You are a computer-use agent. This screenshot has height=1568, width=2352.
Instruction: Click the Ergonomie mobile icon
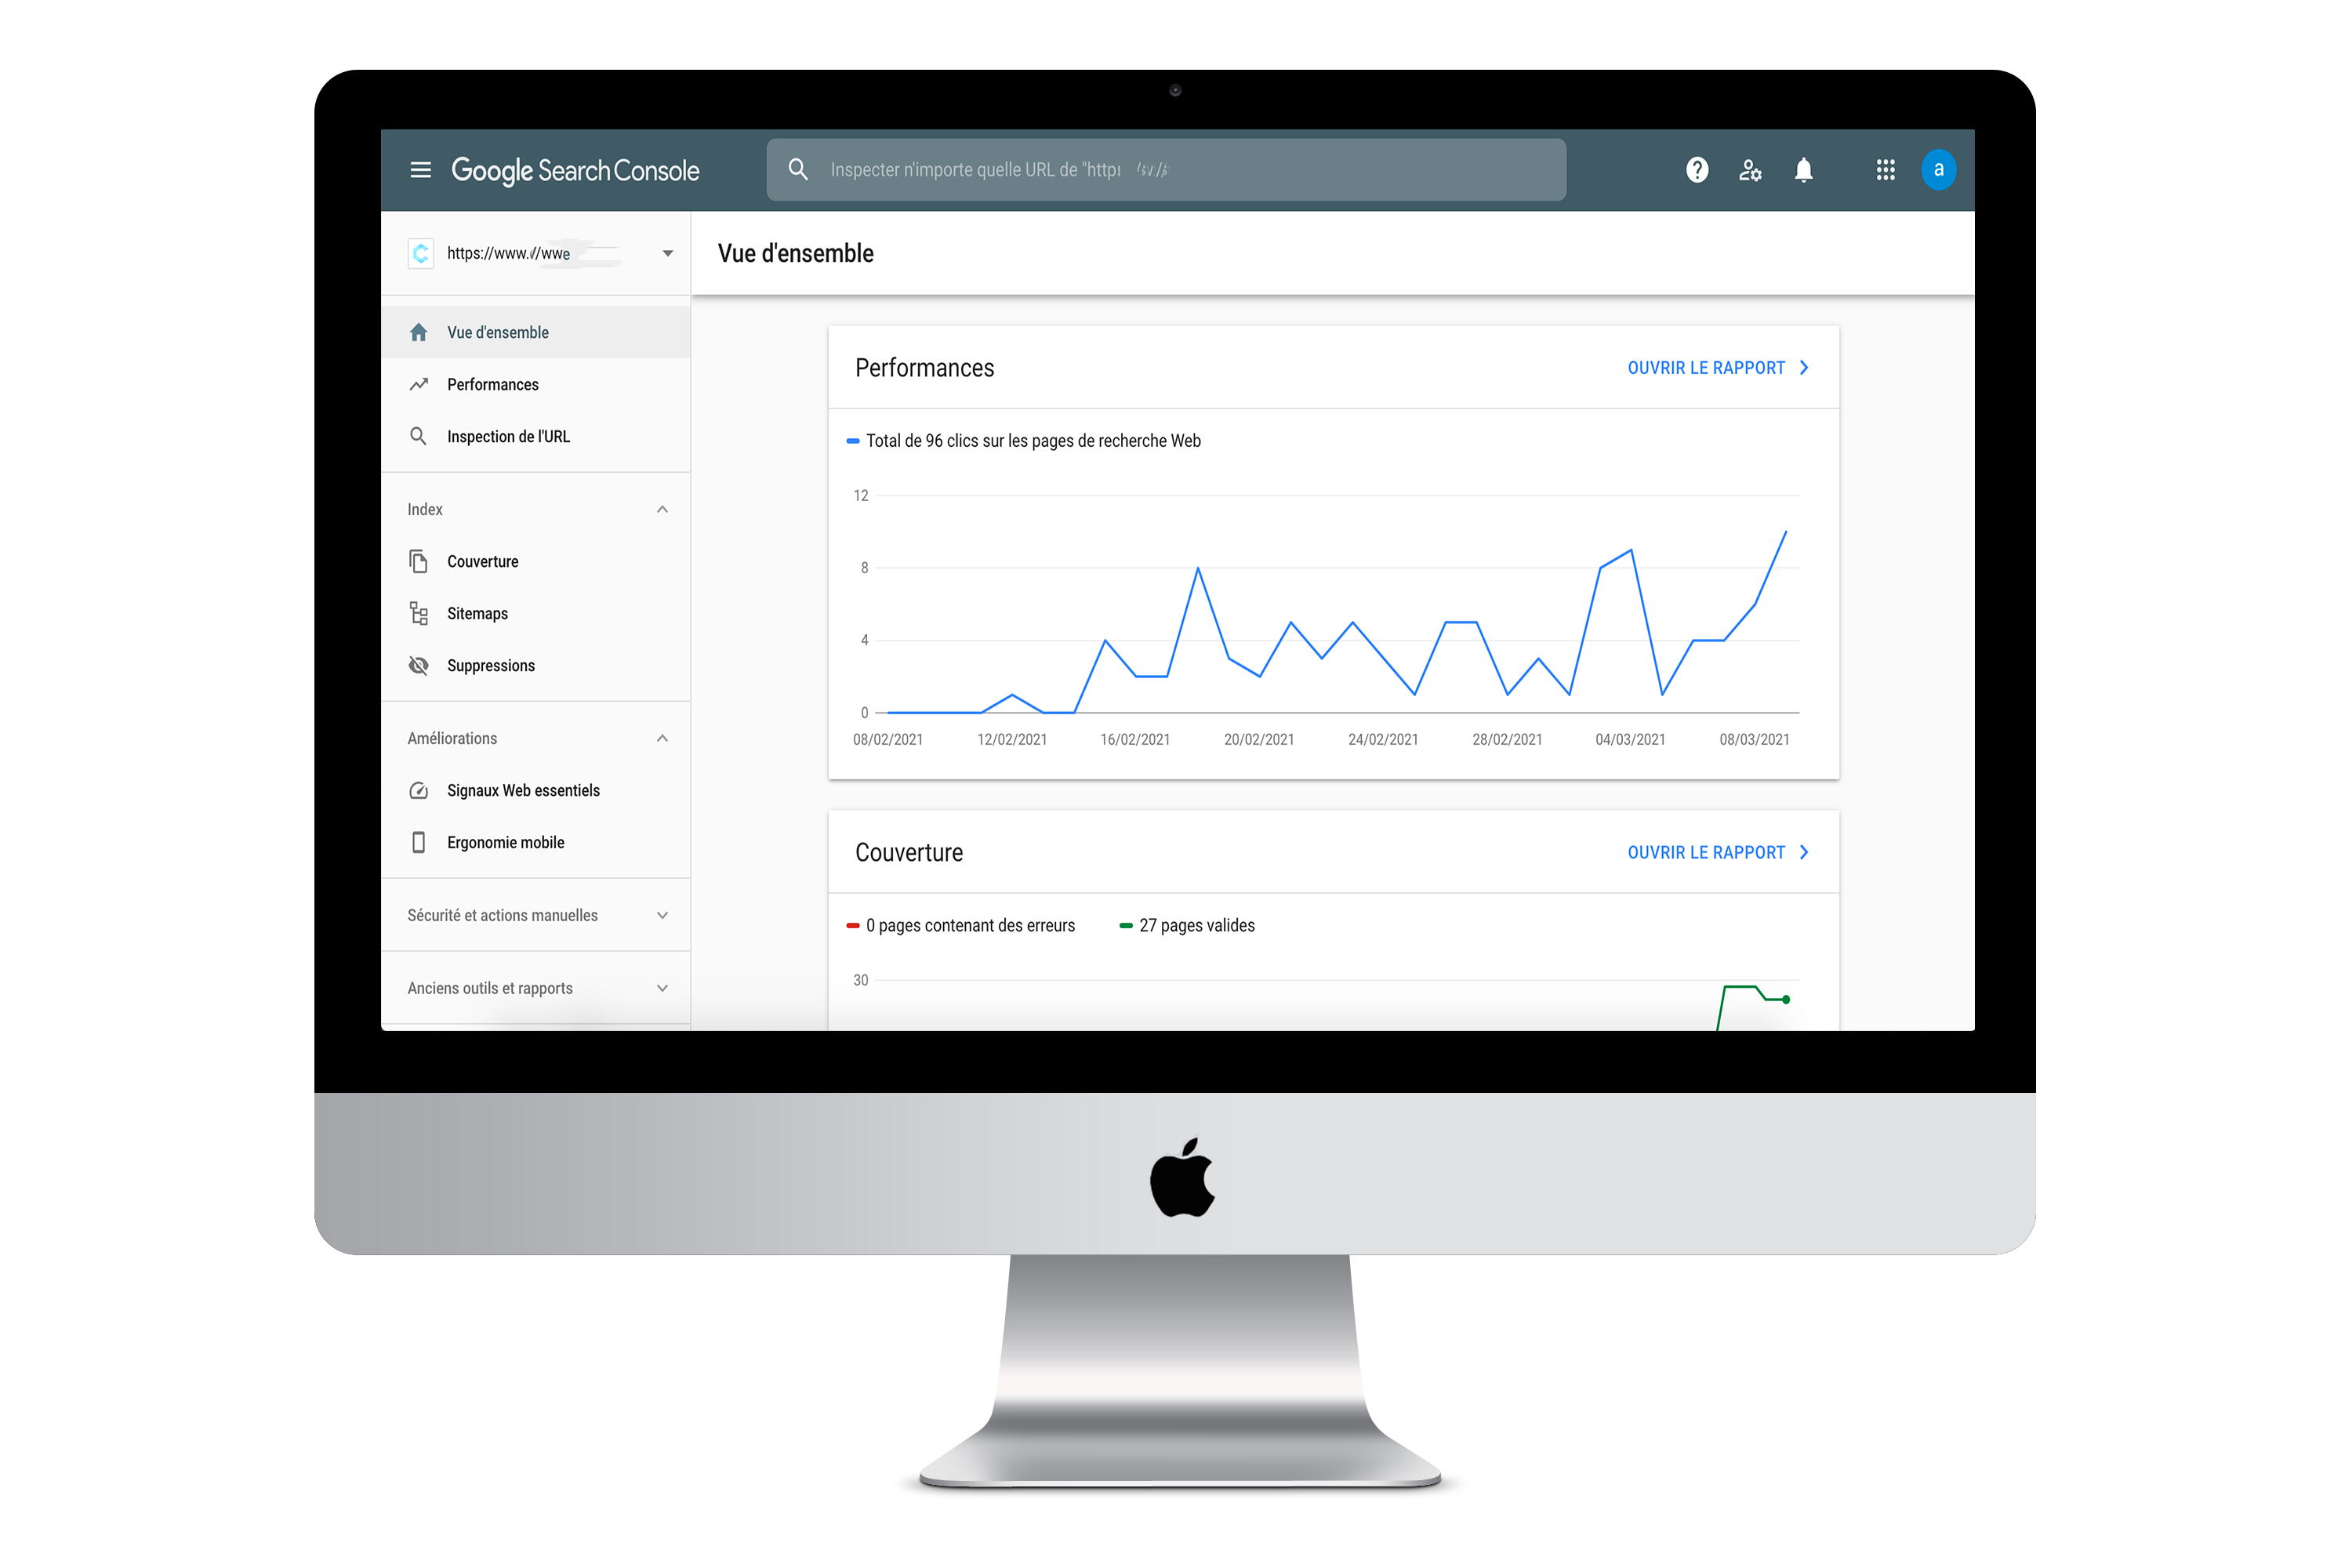tap(422, 842)
